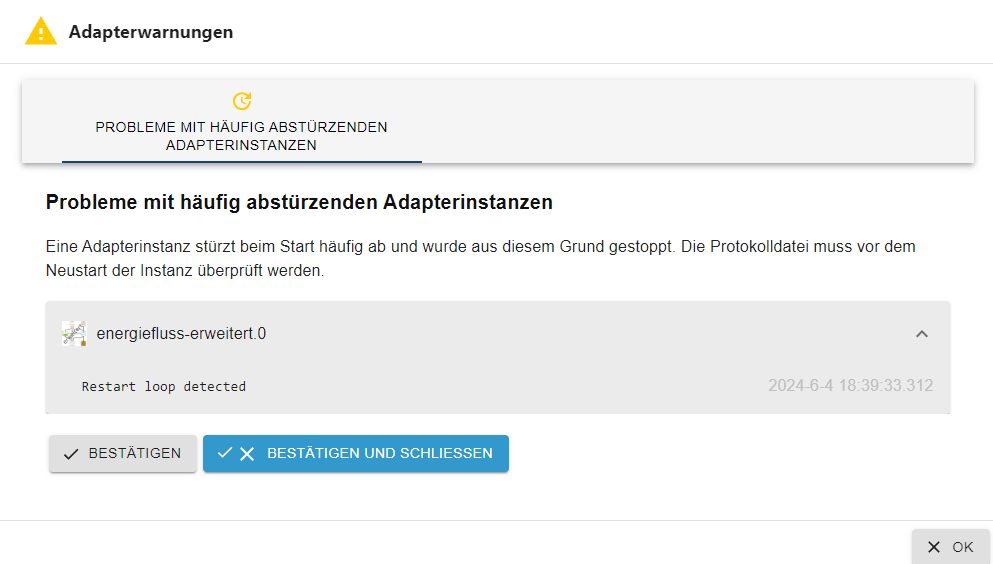Click the timestamp 2024-6-4 18:39:33.312

pyautogui.click(x=851, y=385)
